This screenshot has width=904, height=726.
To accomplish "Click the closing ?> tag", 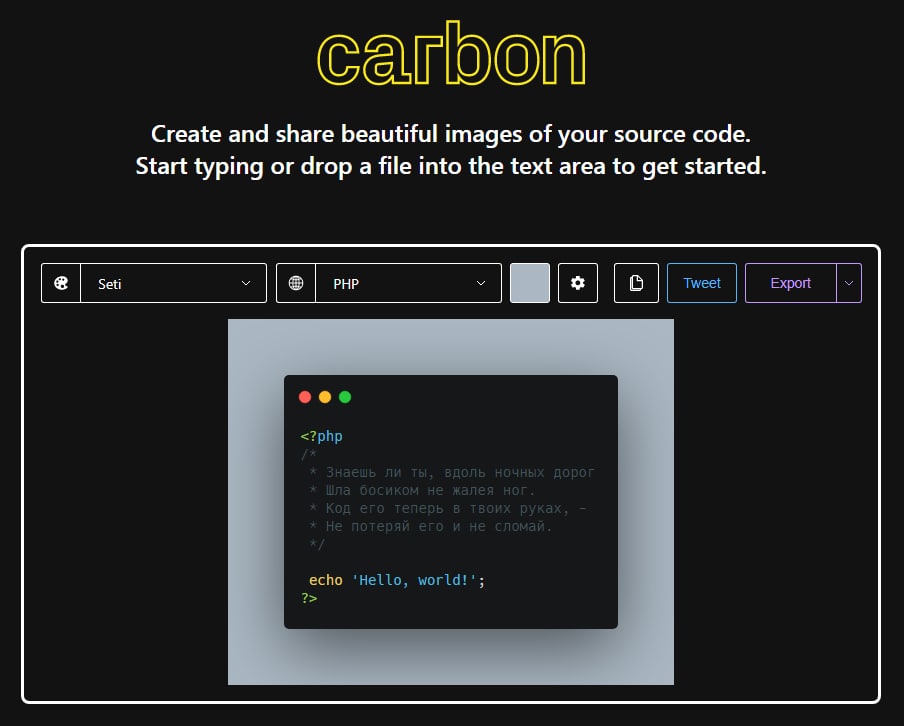I will (x=309, y=598).
